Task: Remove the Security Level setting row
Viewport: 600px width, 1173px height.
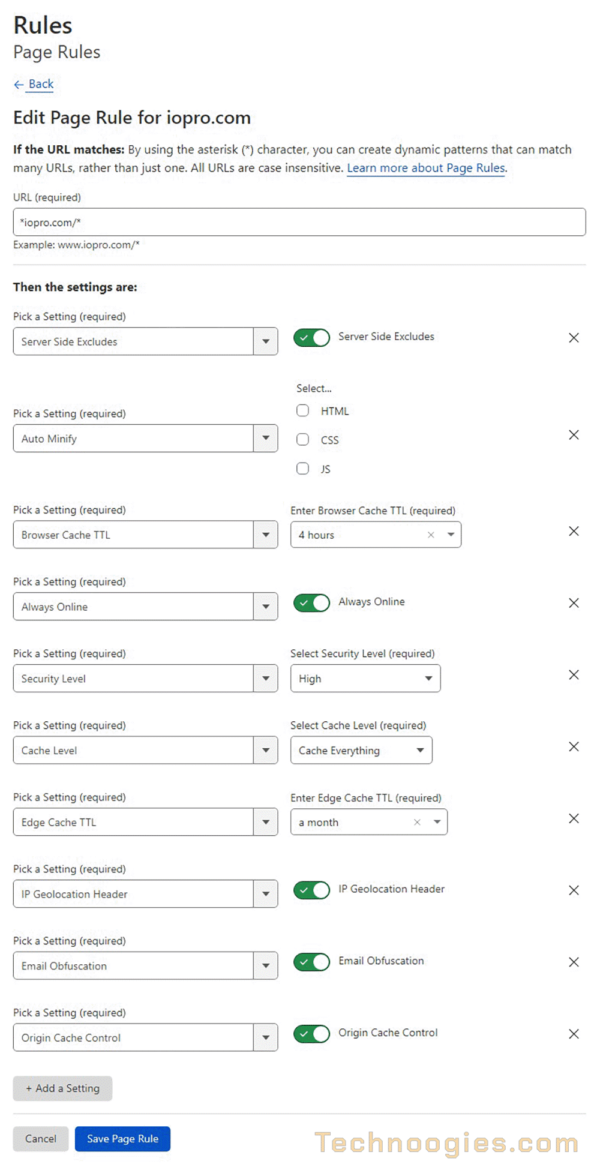Action: pos(574,675)
